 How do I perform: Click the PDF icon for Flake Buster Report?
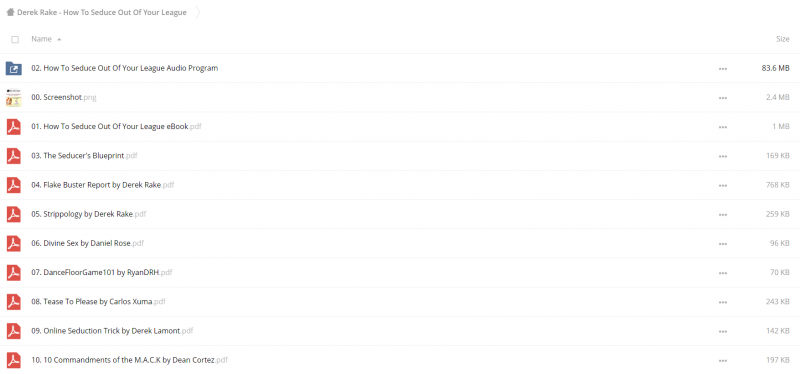tap(14, 185)
